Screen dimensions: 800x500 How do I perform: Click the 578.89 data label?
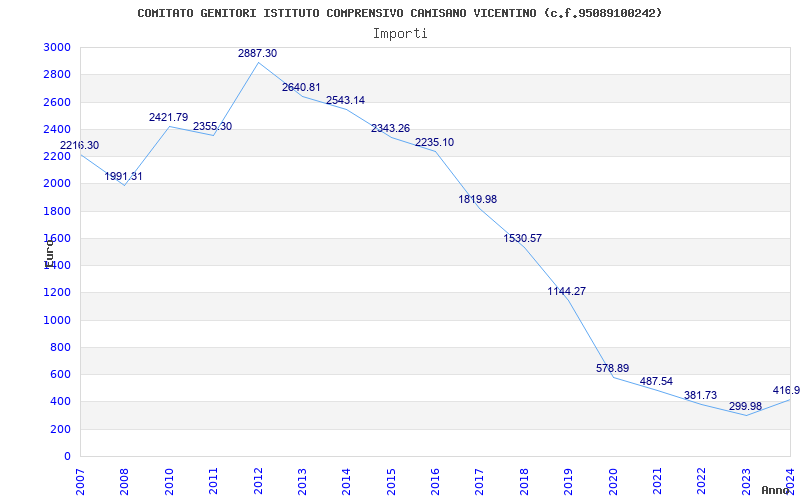click(612, 368)
